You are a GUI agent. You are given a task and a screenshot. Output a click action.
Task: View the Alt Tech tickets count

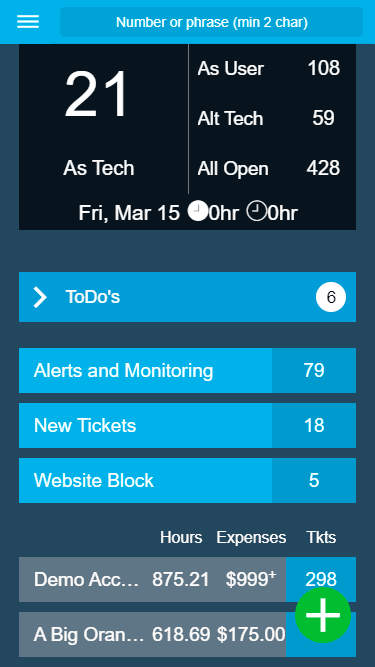click(x=266, y=118)
